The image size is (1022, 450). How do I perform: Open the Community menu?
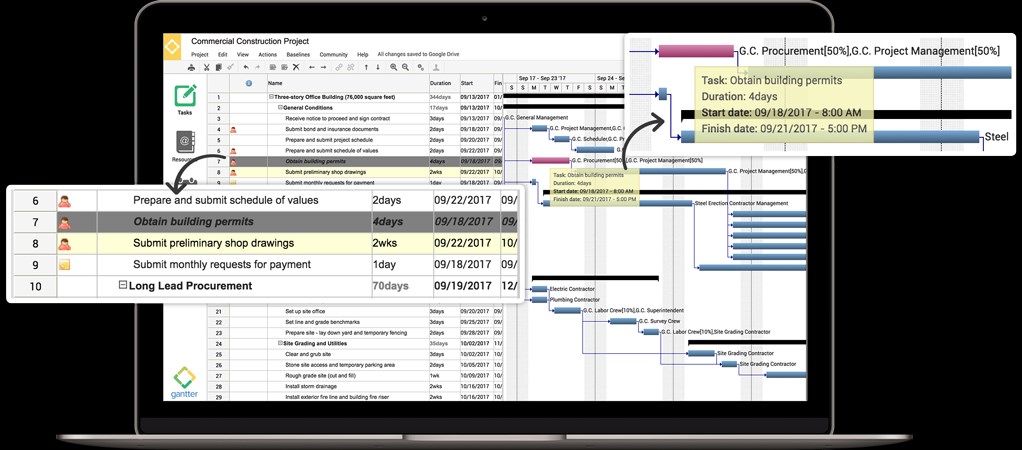(x=334, y=55)
